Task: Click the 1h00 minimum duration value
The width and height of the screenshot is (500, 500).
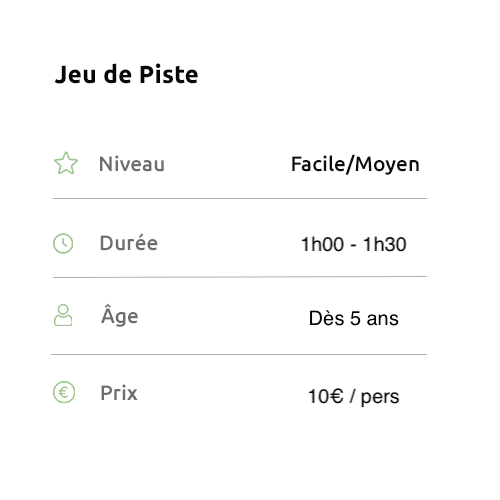Action: 322,244
